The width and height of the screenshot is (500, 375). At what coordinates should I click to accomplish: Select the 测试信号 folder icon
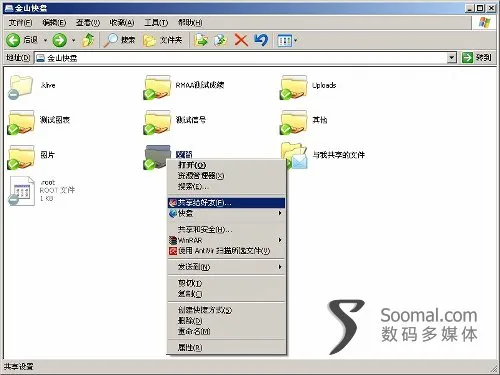pos(157,122)
